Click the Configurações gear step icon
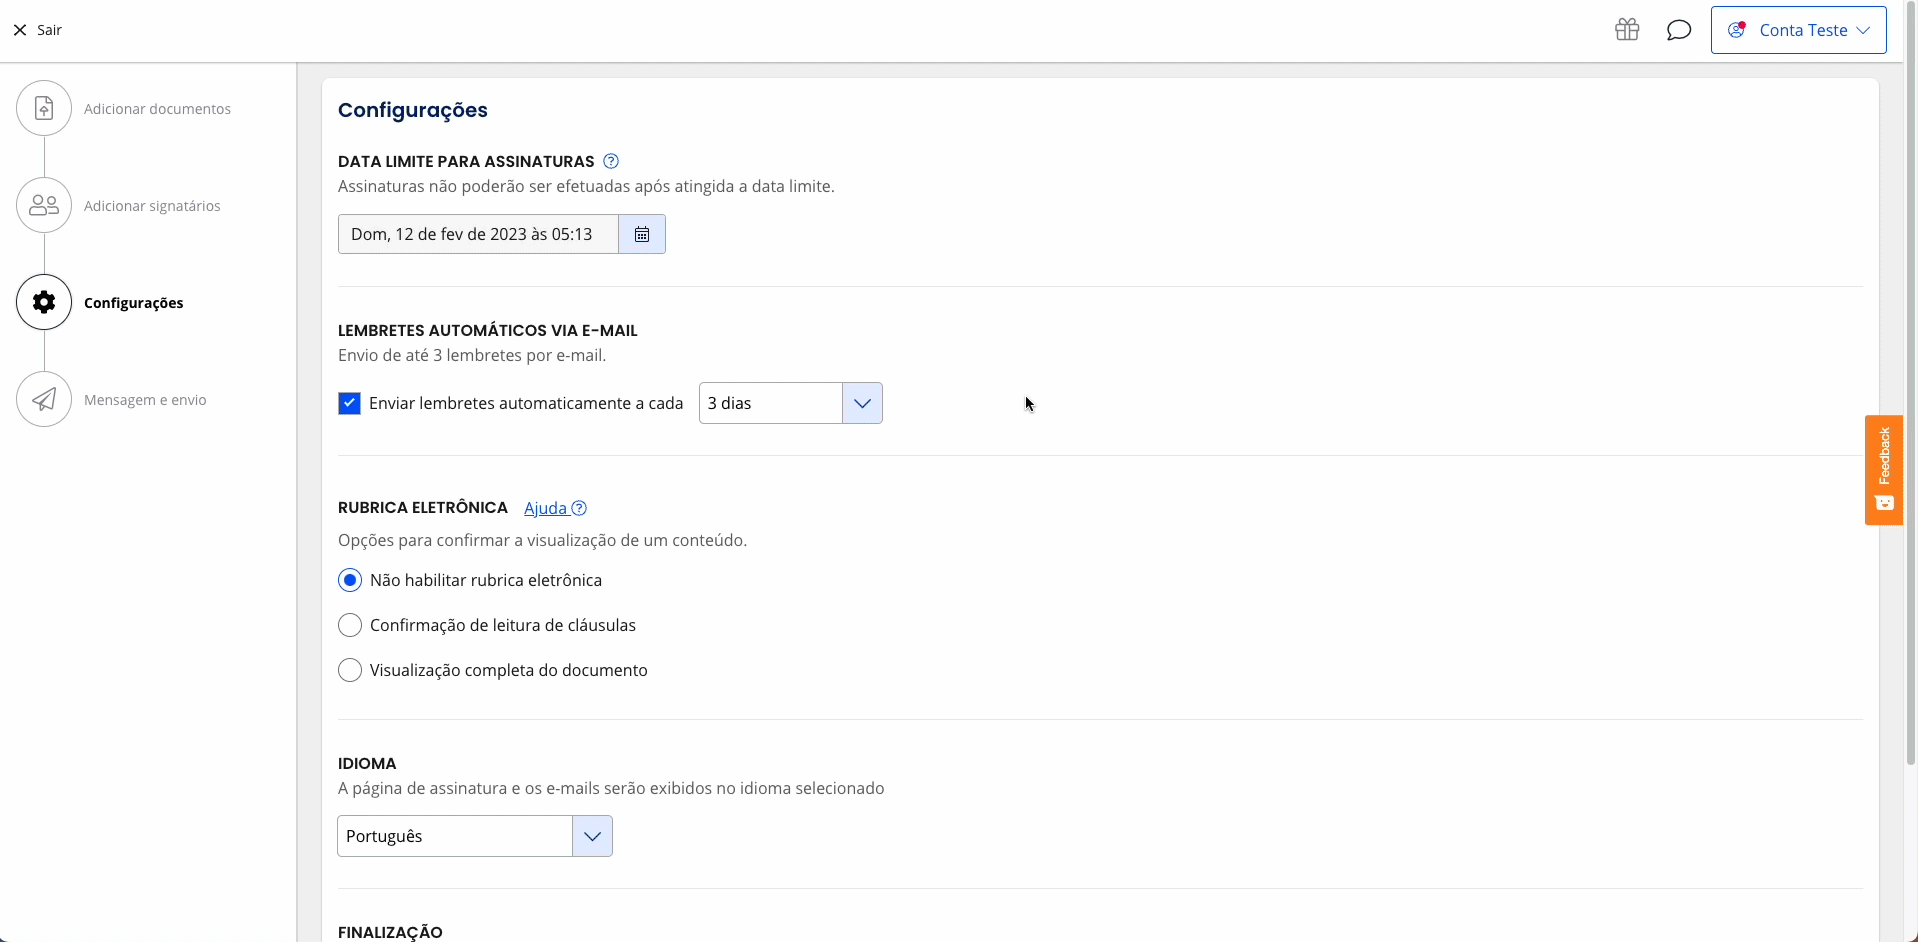This screenshot has height=942, width=1918. click(x=44, y=302)
